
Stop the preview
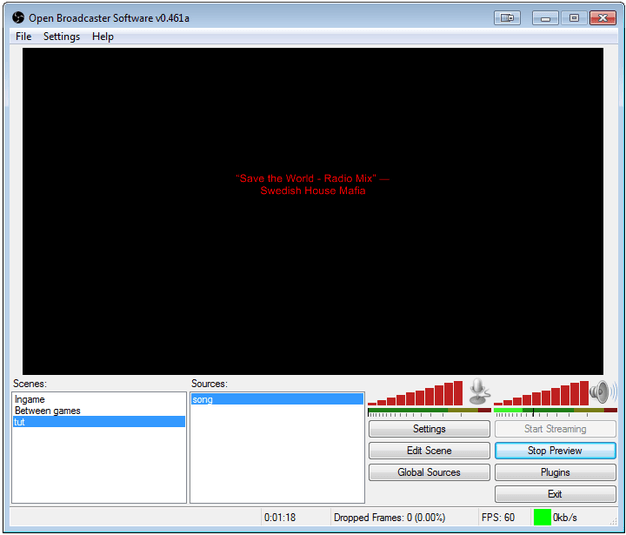(x=555, y=451)
